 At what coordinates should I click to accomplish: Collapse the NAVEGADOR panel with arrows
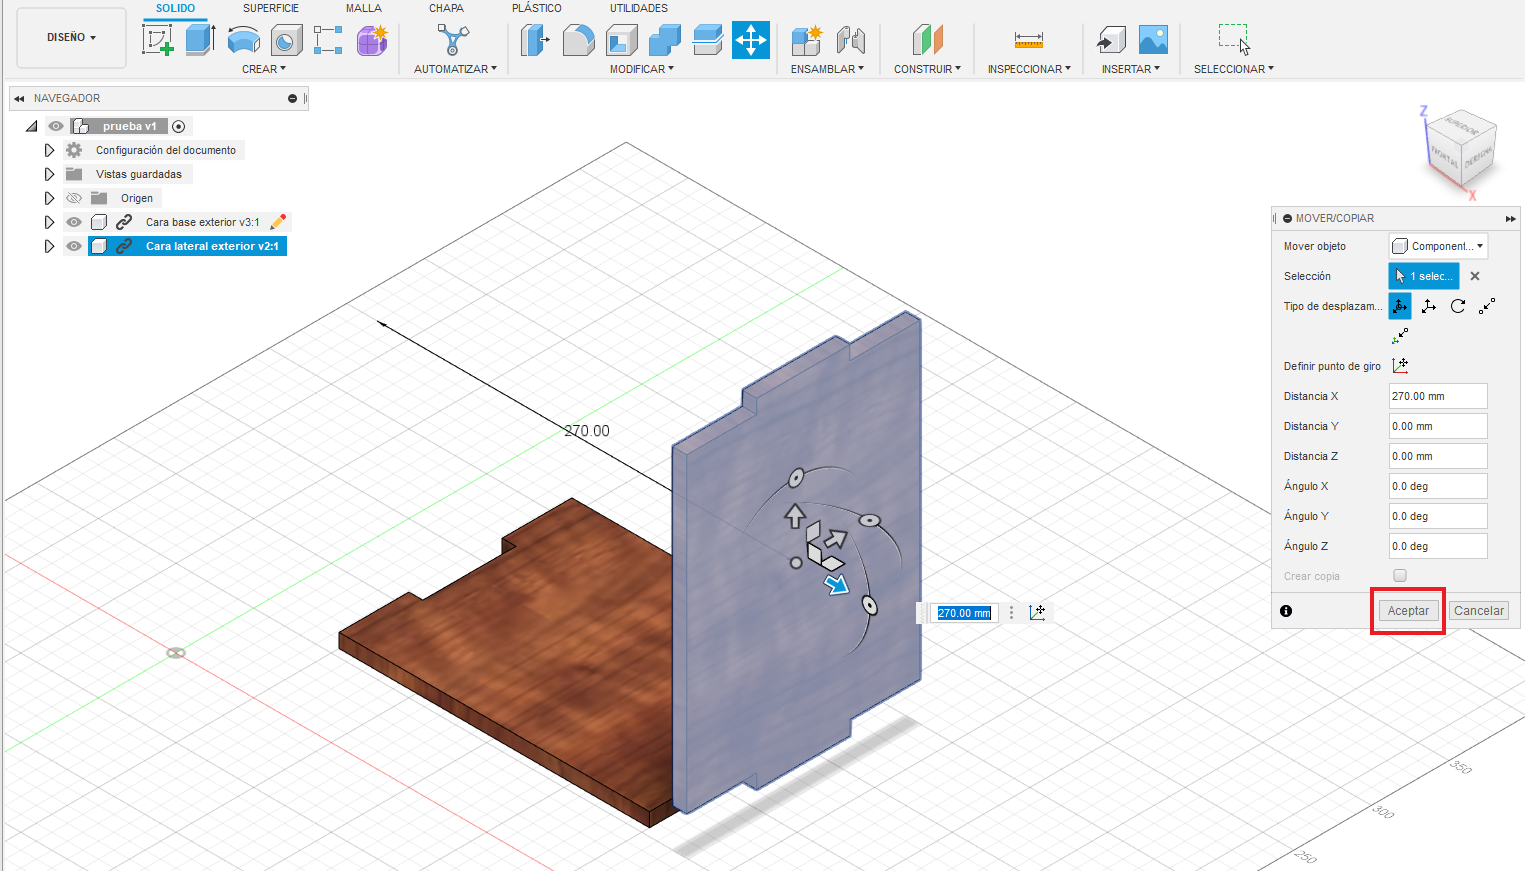coord(19,99)
